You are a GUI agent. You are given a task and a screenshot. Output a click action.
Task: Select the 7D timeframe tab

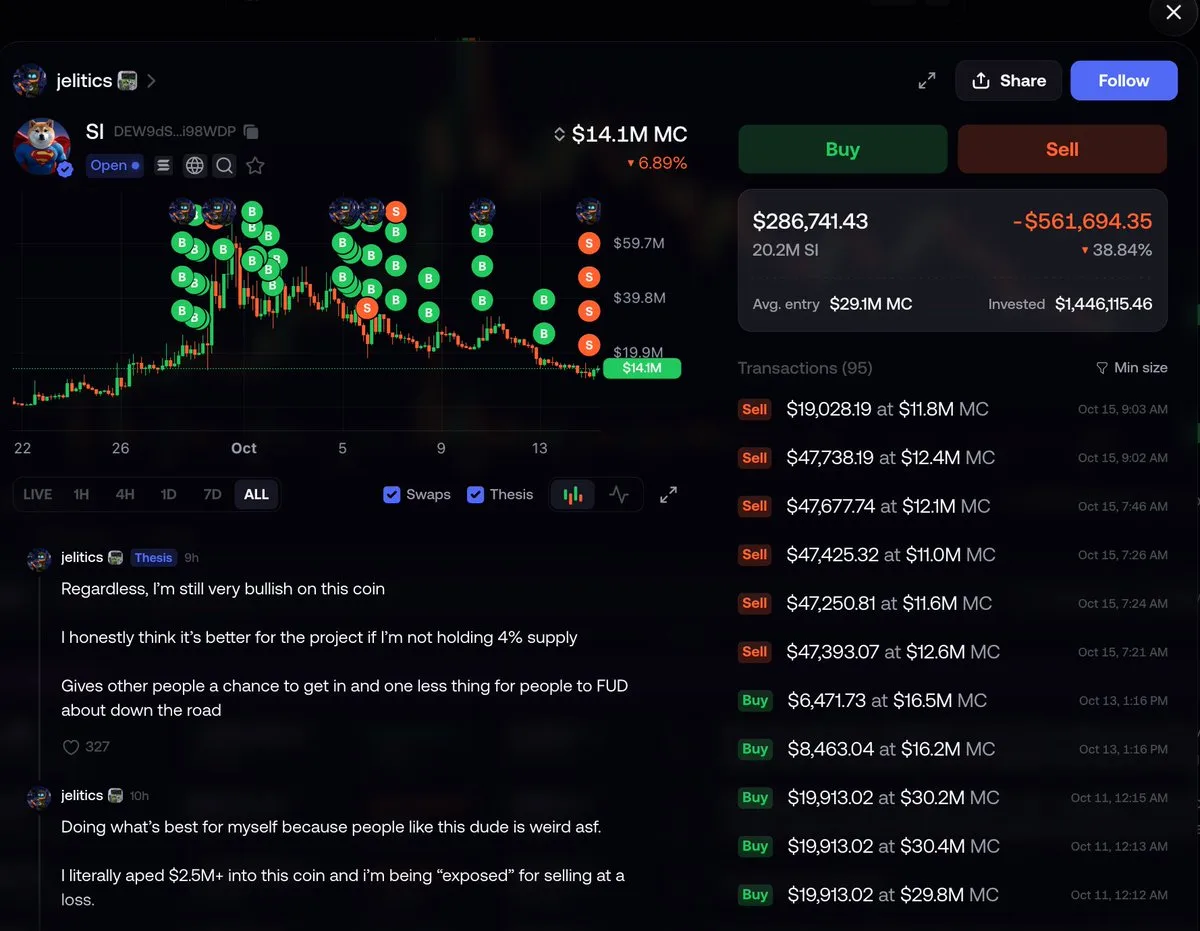[212, 494]
